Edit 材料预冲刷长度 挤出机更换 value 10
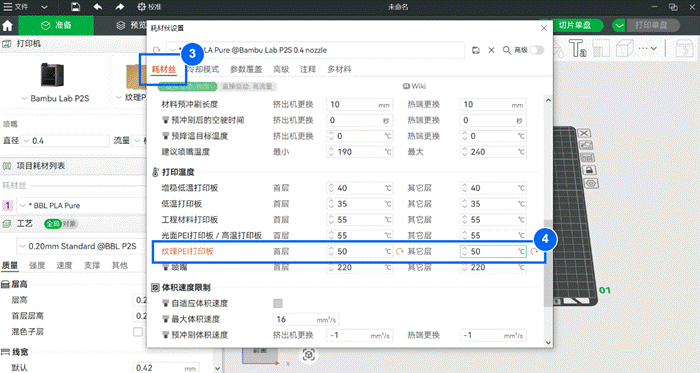Viewport: 700px width, 373px height. pos(359,105)
